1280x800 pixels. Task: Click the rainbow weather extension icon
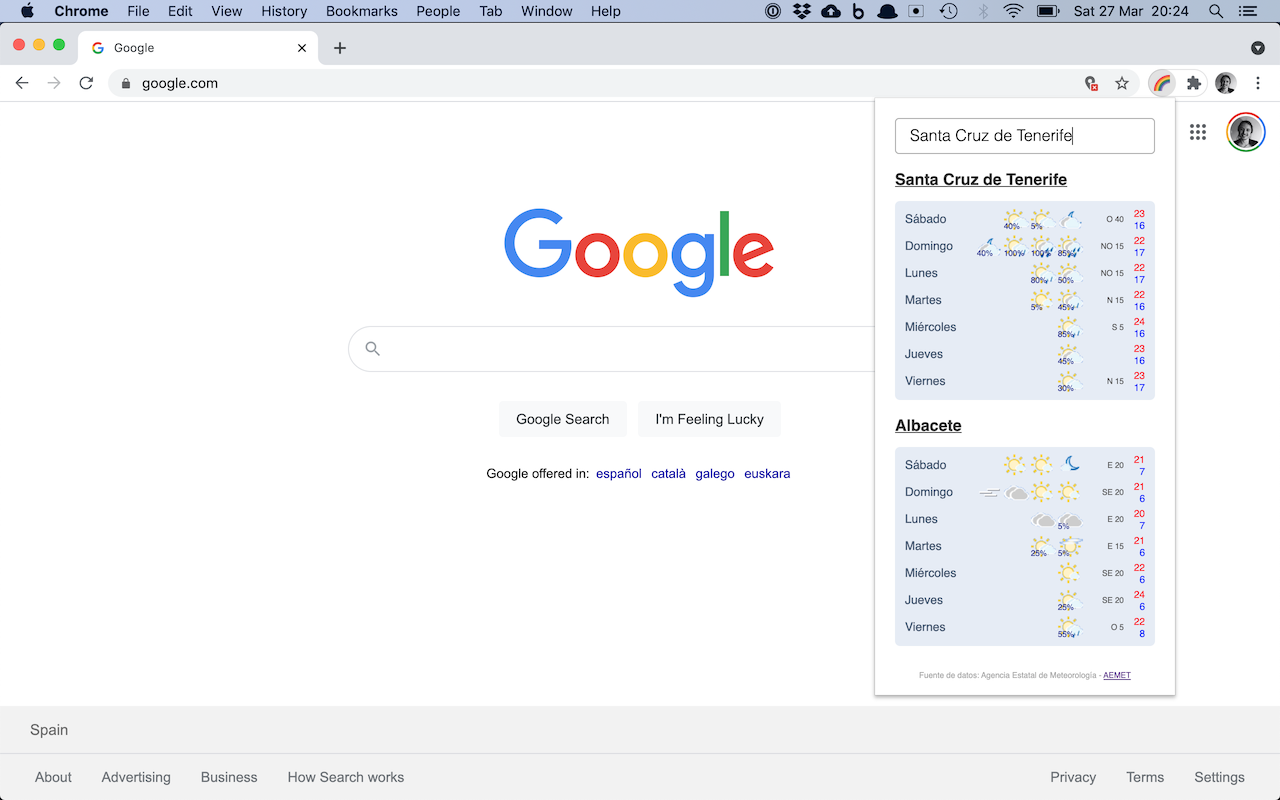point(1161,83)
